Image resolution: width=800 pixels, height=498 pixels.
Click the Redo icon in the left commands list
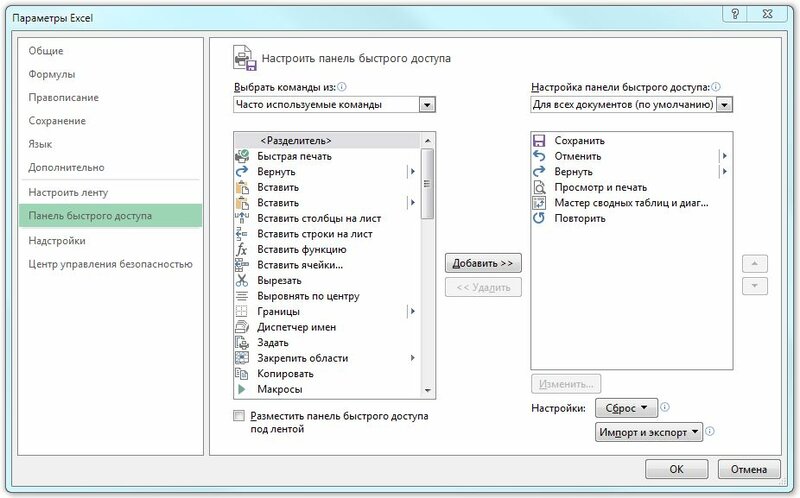pyautogui.click(x=242, y=171)
